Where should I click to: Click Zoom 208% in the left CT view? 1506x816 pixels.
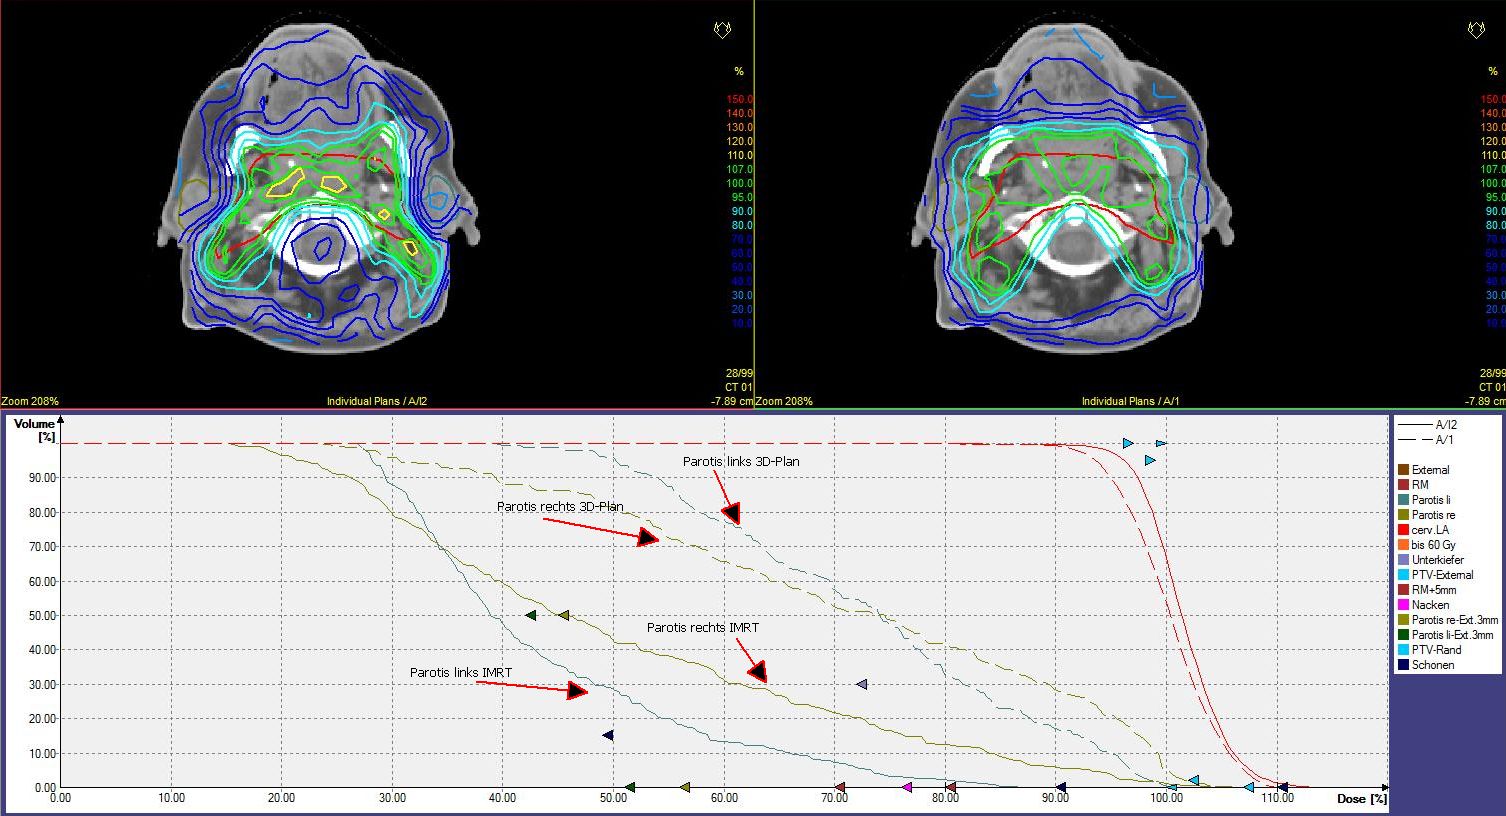[x=30, y=401]
